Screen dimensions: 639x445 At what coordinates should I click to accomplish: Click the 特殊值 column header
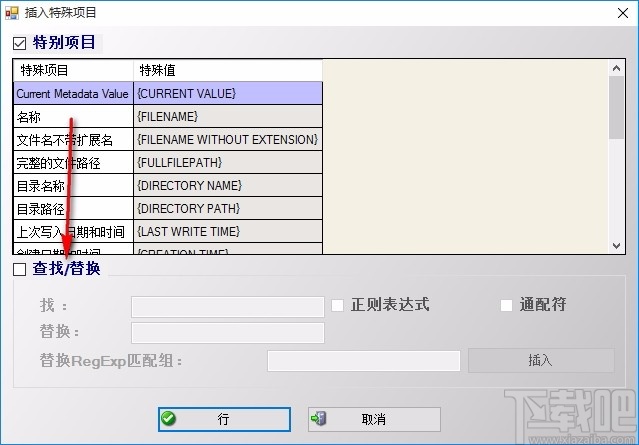tap(228, 70)
